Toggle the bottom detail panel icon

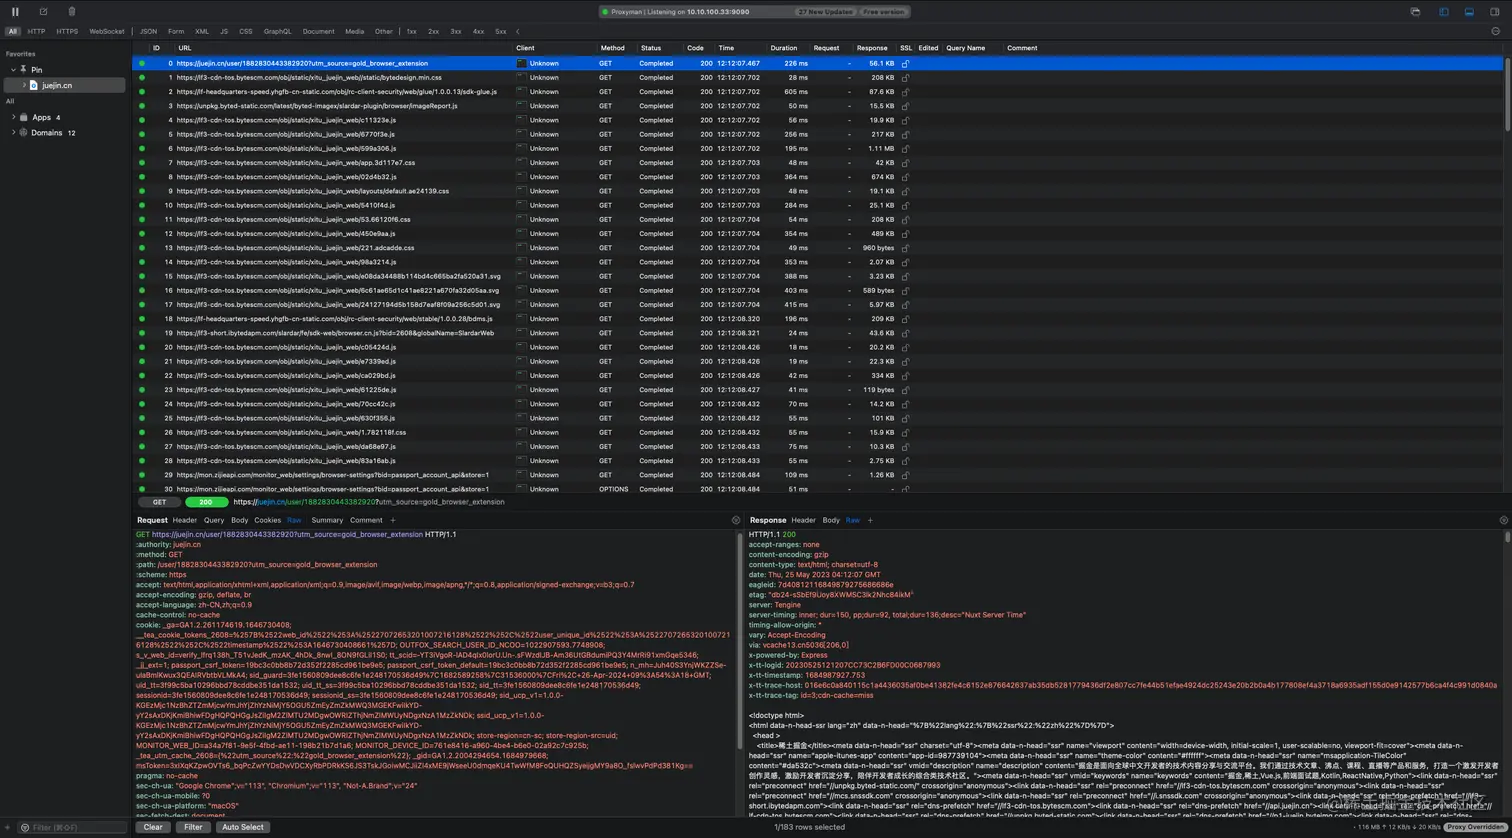click(x=1469, y=12)
